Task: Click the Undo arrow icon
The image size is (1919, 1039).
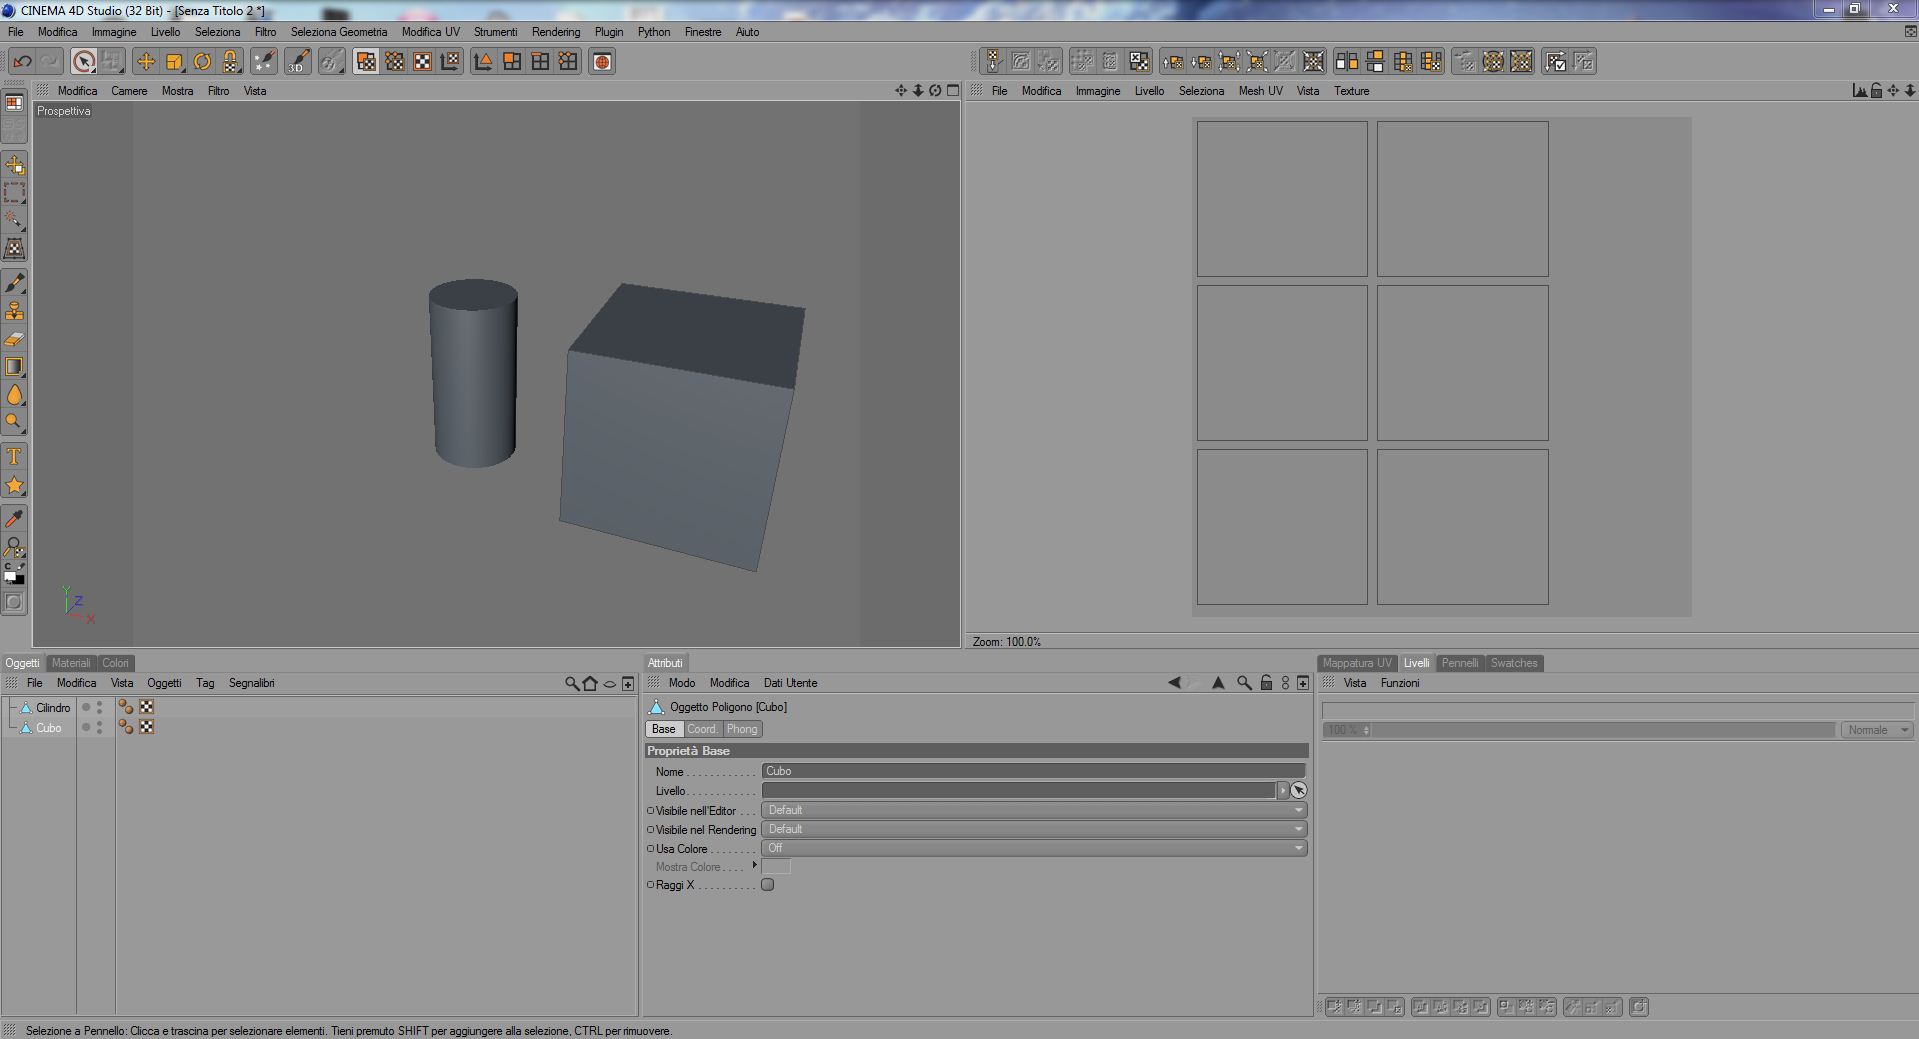Action: pyautogui.click(x=22, y=62)
